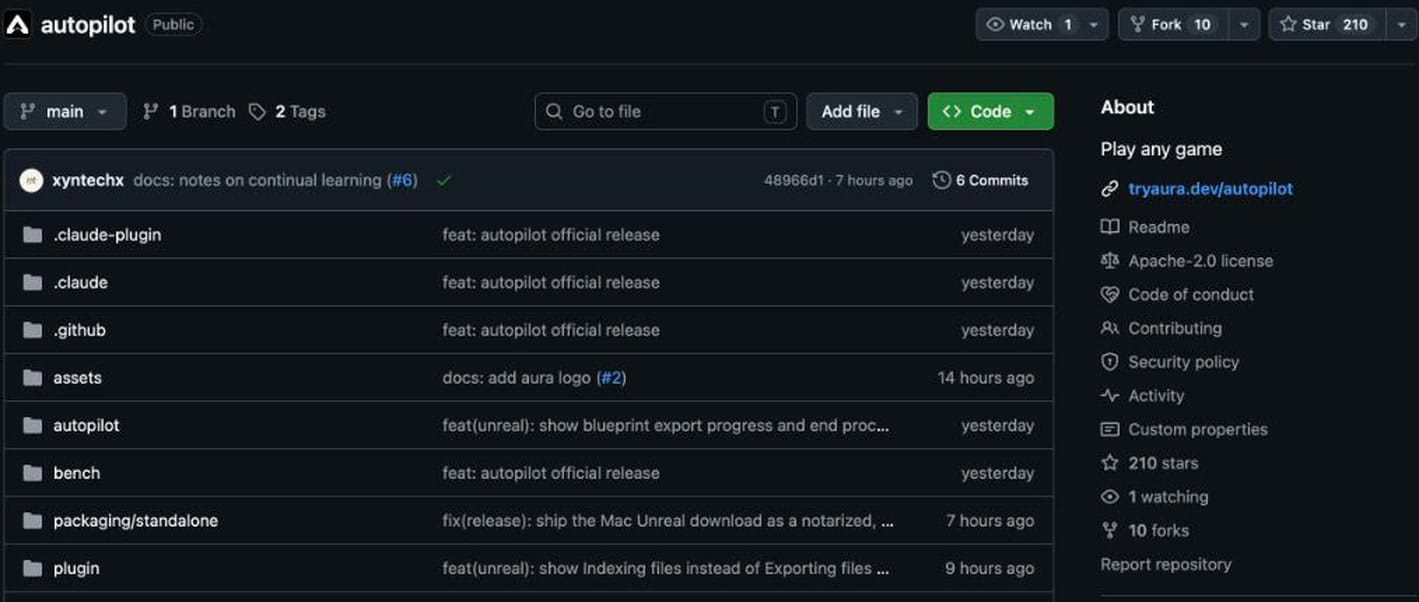Click the '9 hours ago' timestamp on plugin row
The width and height of the screenshot is (1419, 602).
tap(989, 569)
